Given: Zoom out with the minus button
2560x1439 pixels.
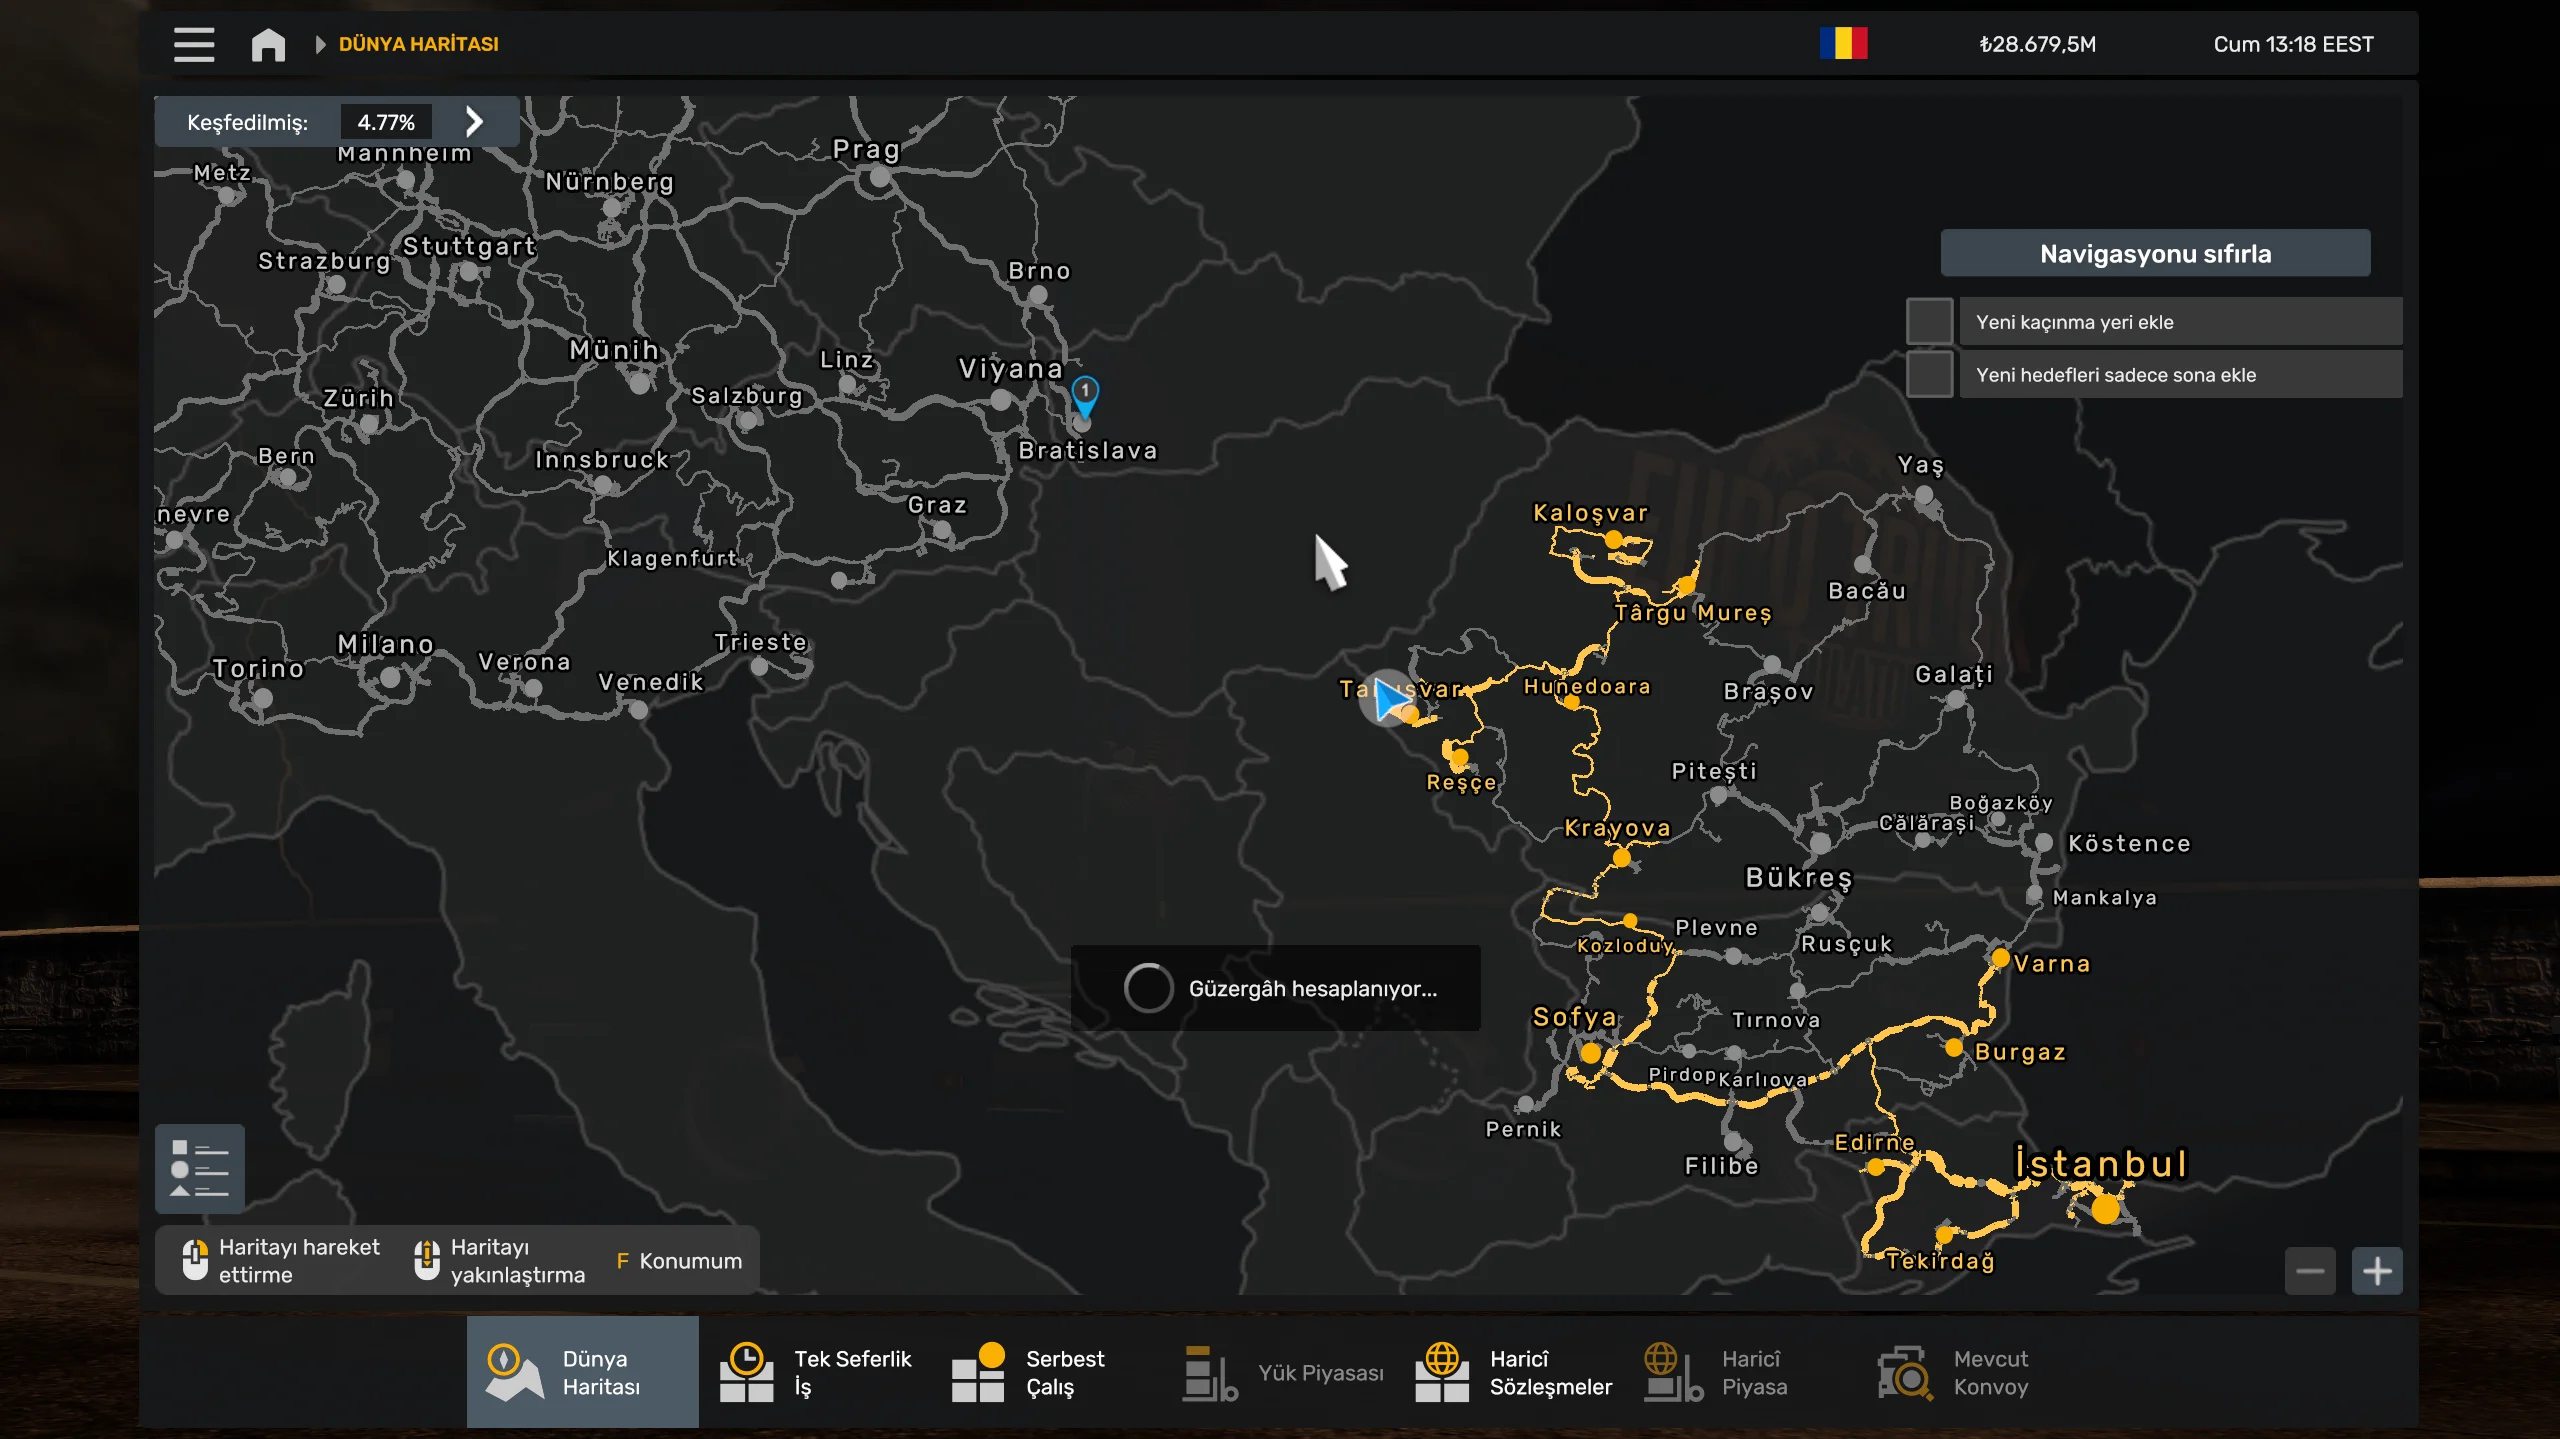Looking at the screenshot, I should 2310,1271.
